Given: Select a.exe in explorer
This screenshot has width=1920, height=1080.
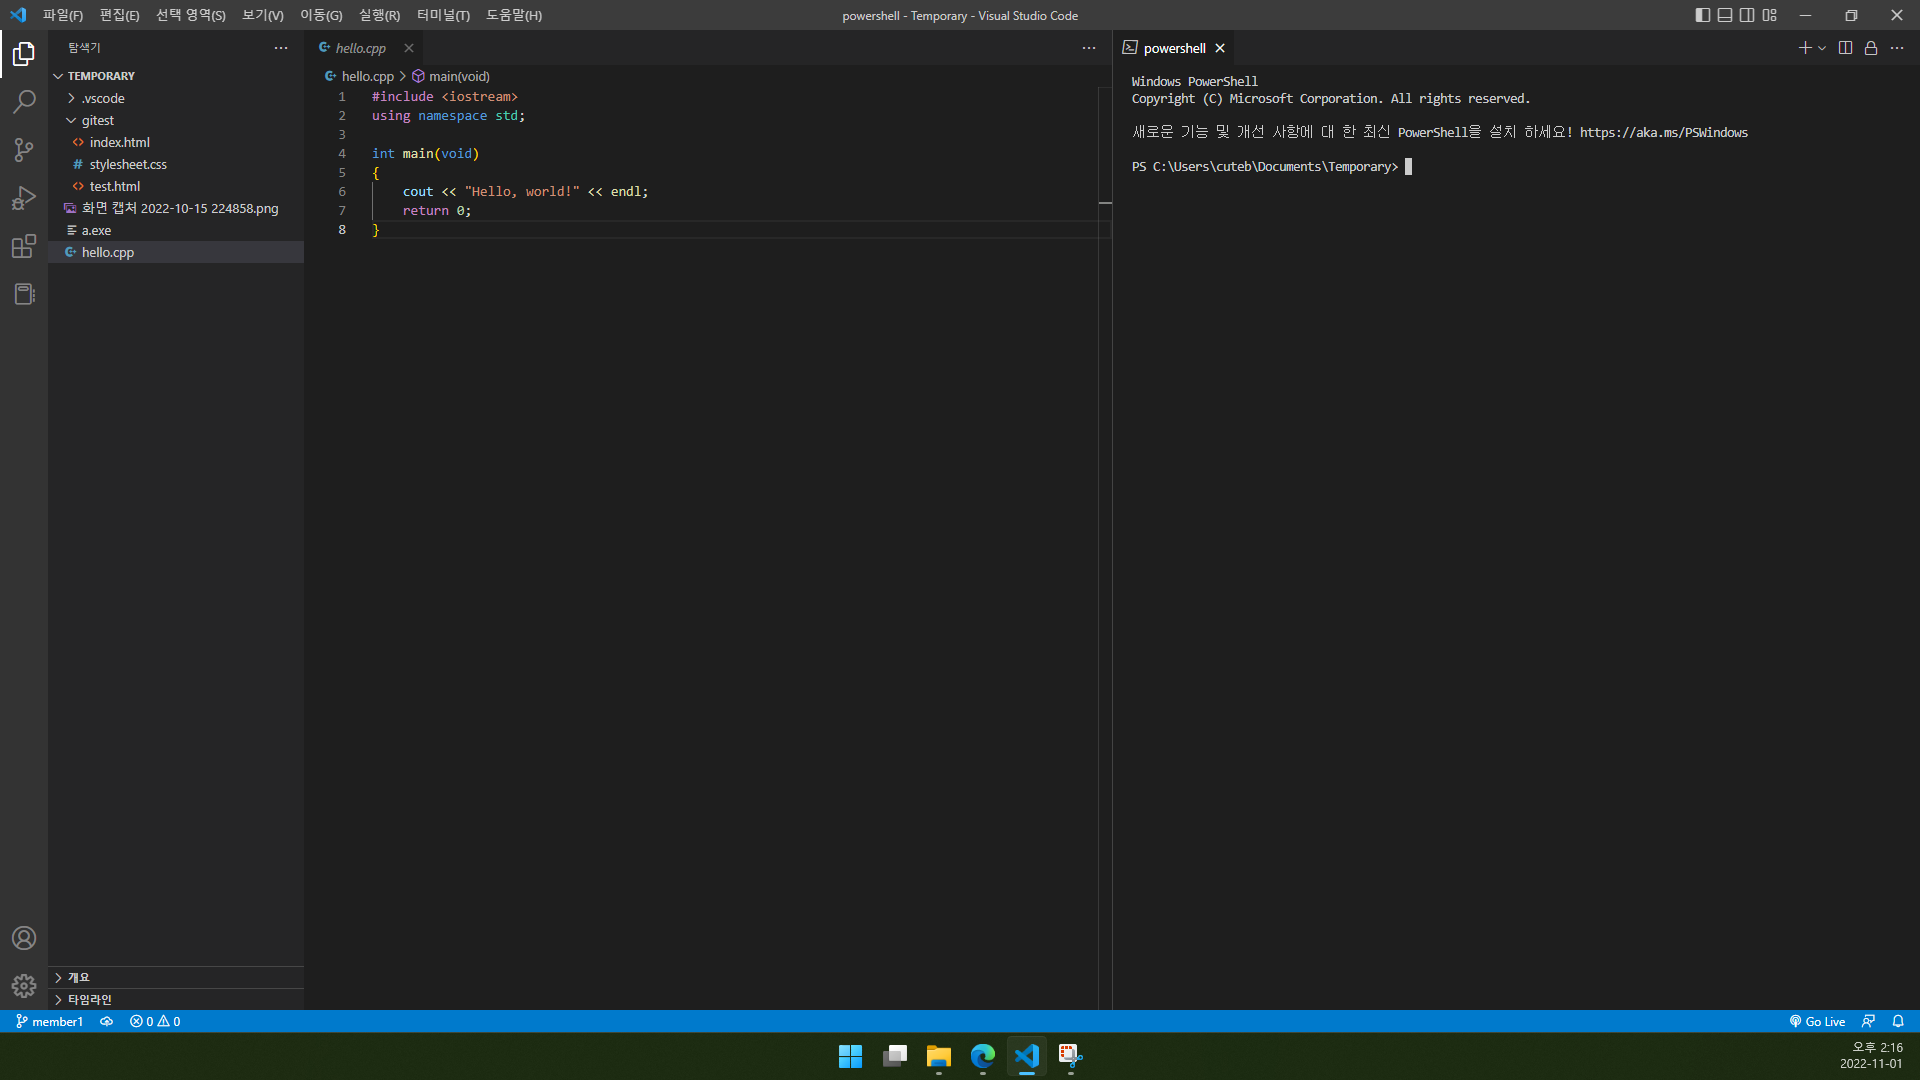Looking at the screenshot, I should coord(176,230).
